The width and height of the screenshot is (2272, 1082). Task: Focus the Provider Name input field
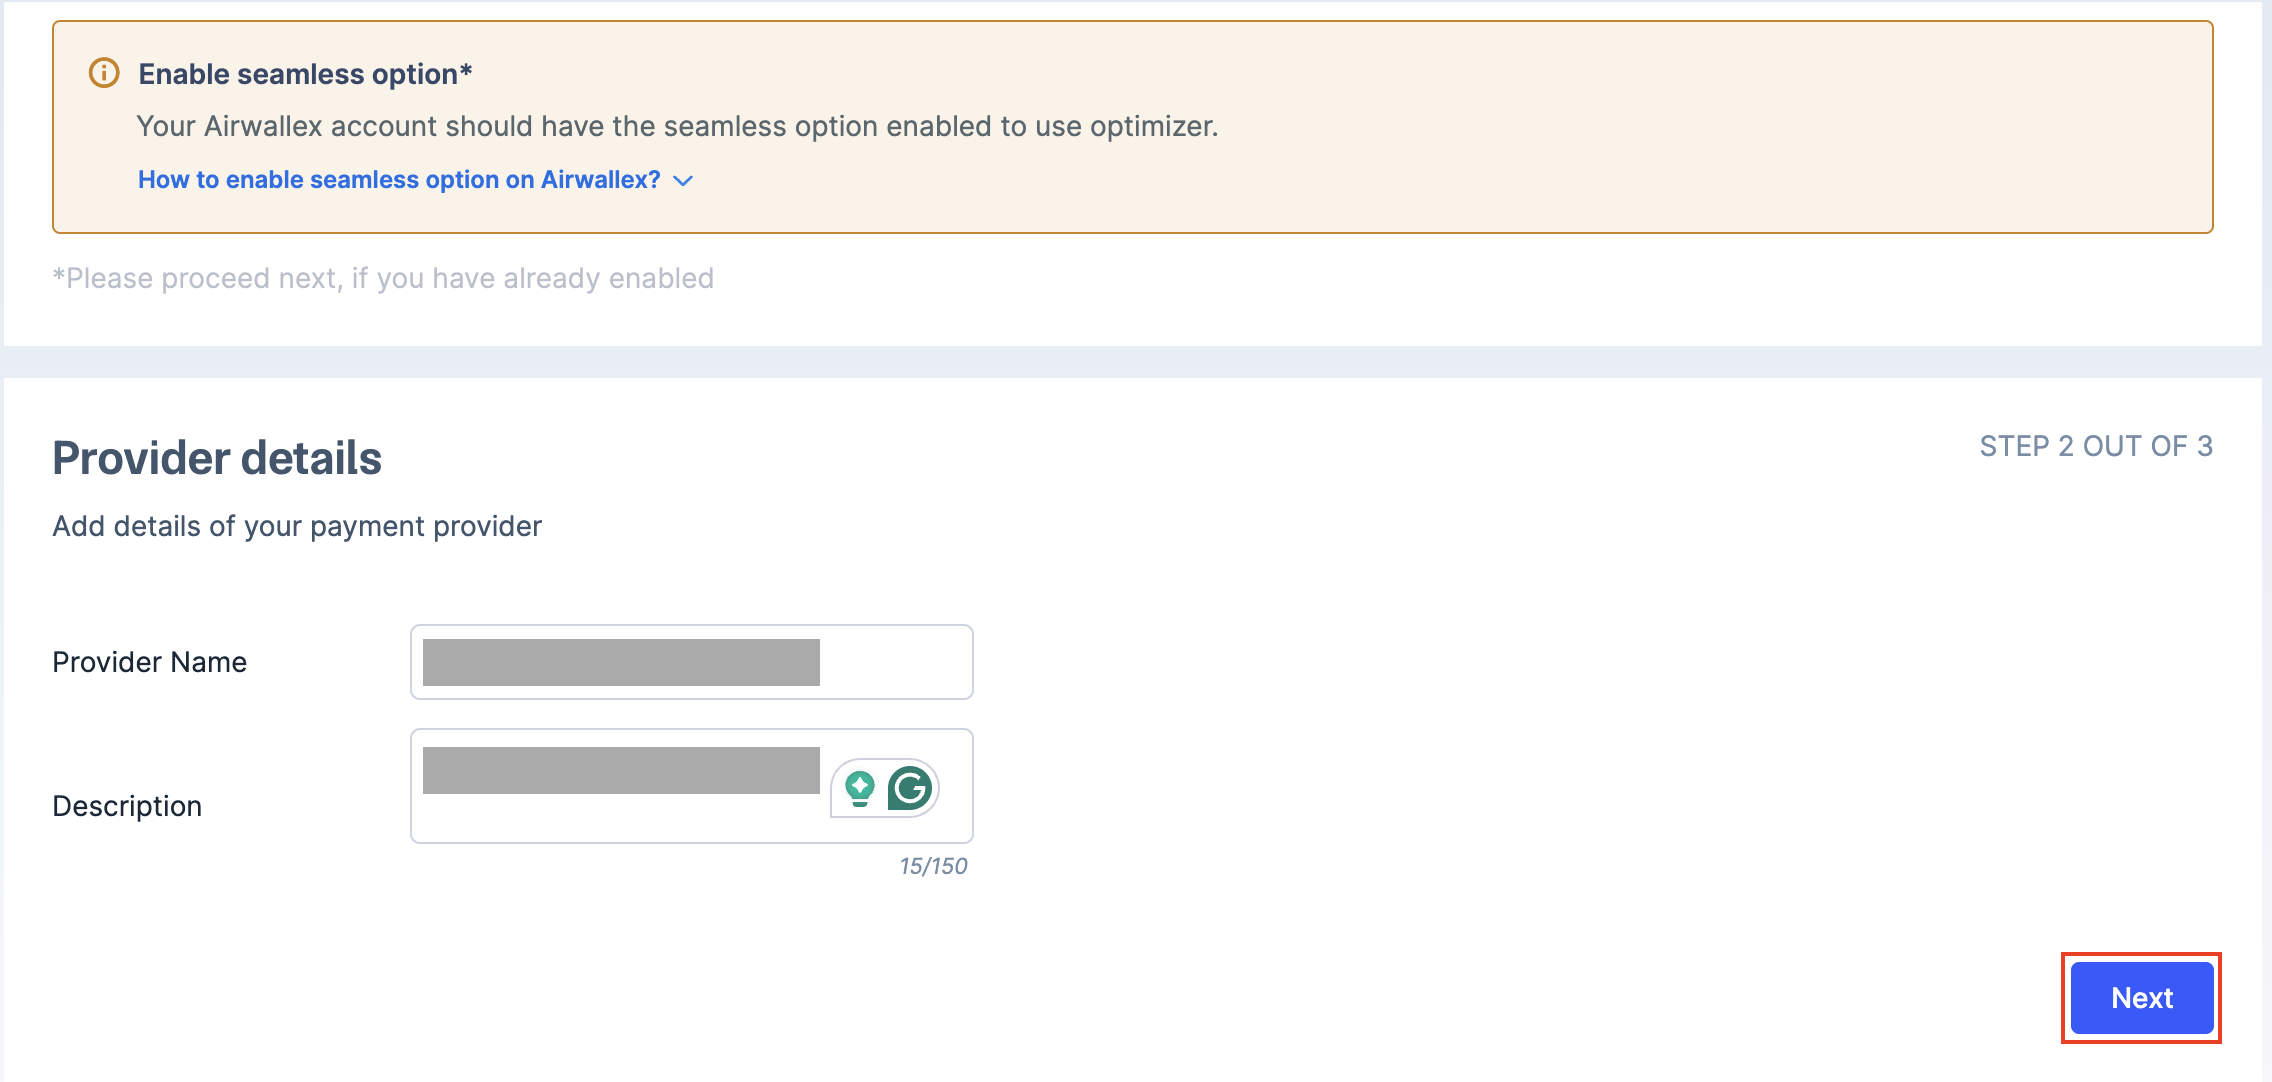(x=692, y=662)
